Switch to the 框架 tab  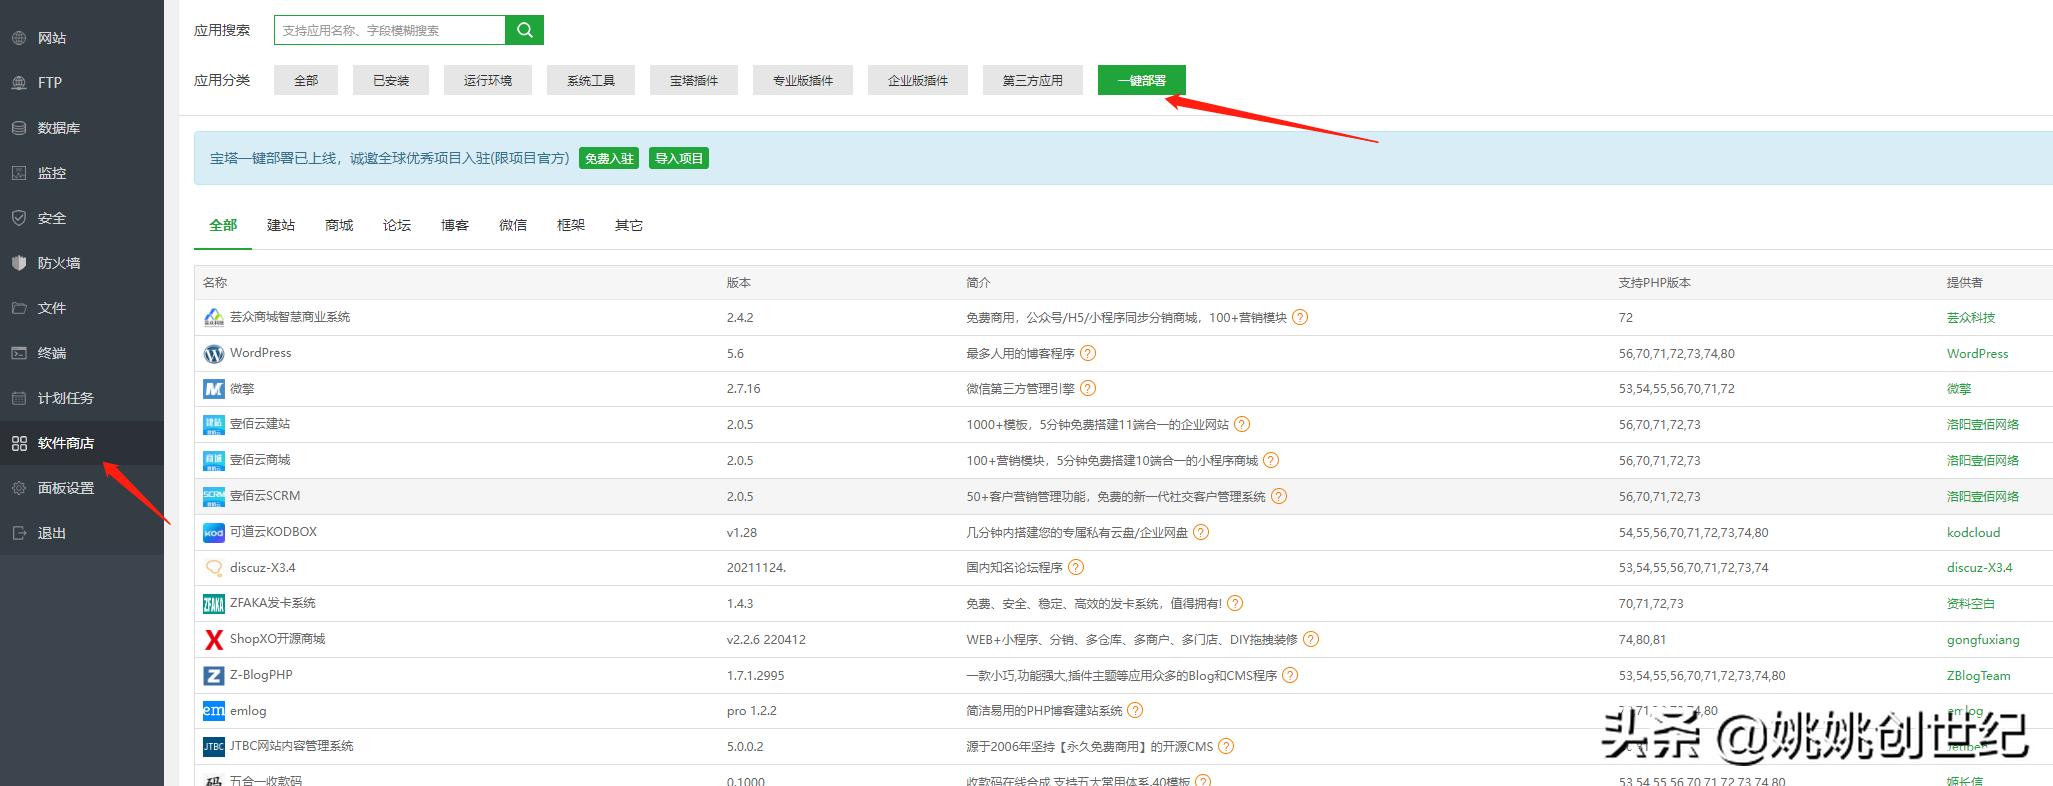[571, 226]
